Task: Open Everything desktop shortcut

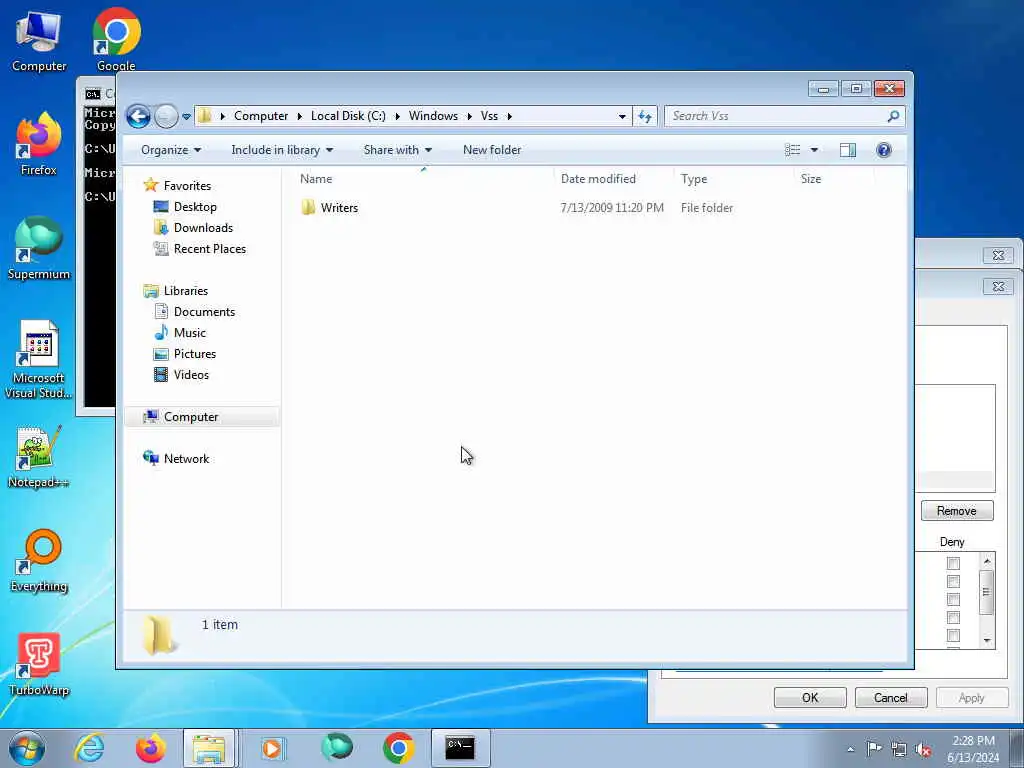Action: click(x=39, y=561)
